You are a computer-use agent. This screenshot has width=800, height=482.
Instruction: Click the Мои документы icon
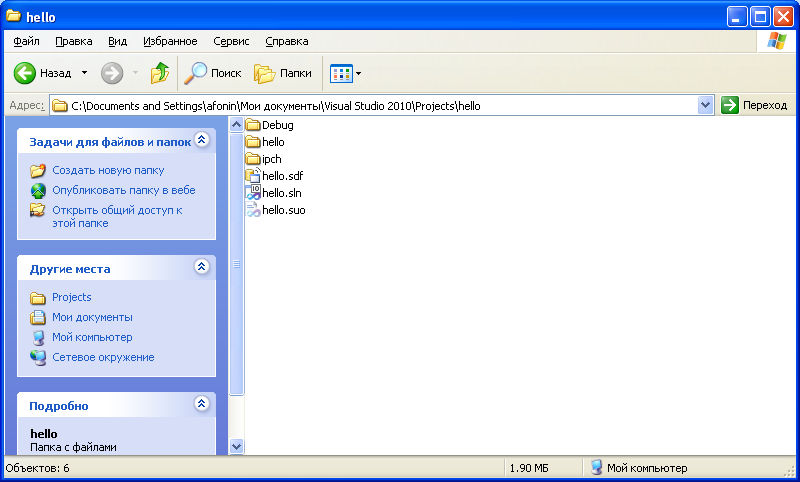pos(38,317)
